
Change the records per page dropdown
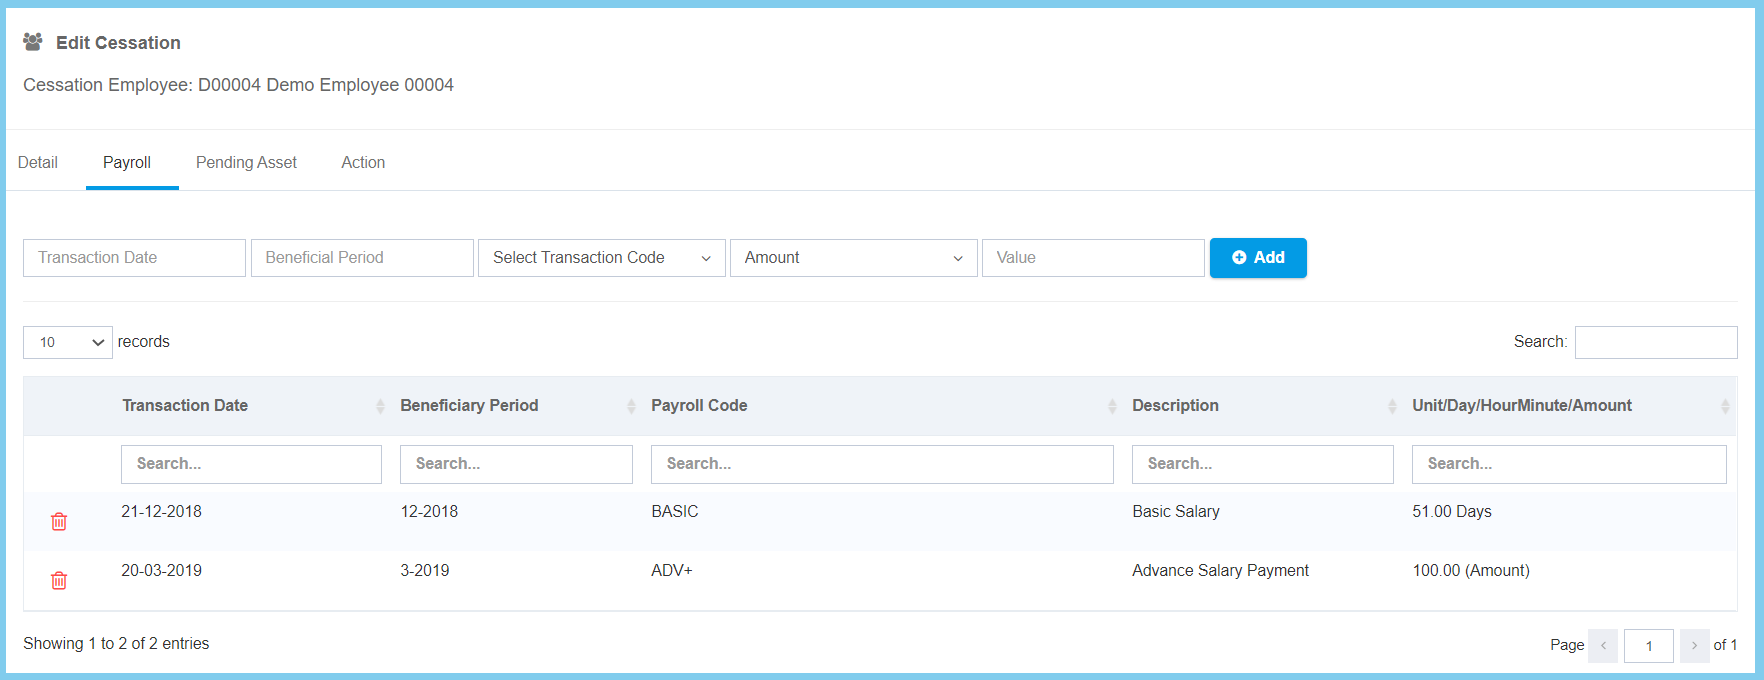(68, 342)
